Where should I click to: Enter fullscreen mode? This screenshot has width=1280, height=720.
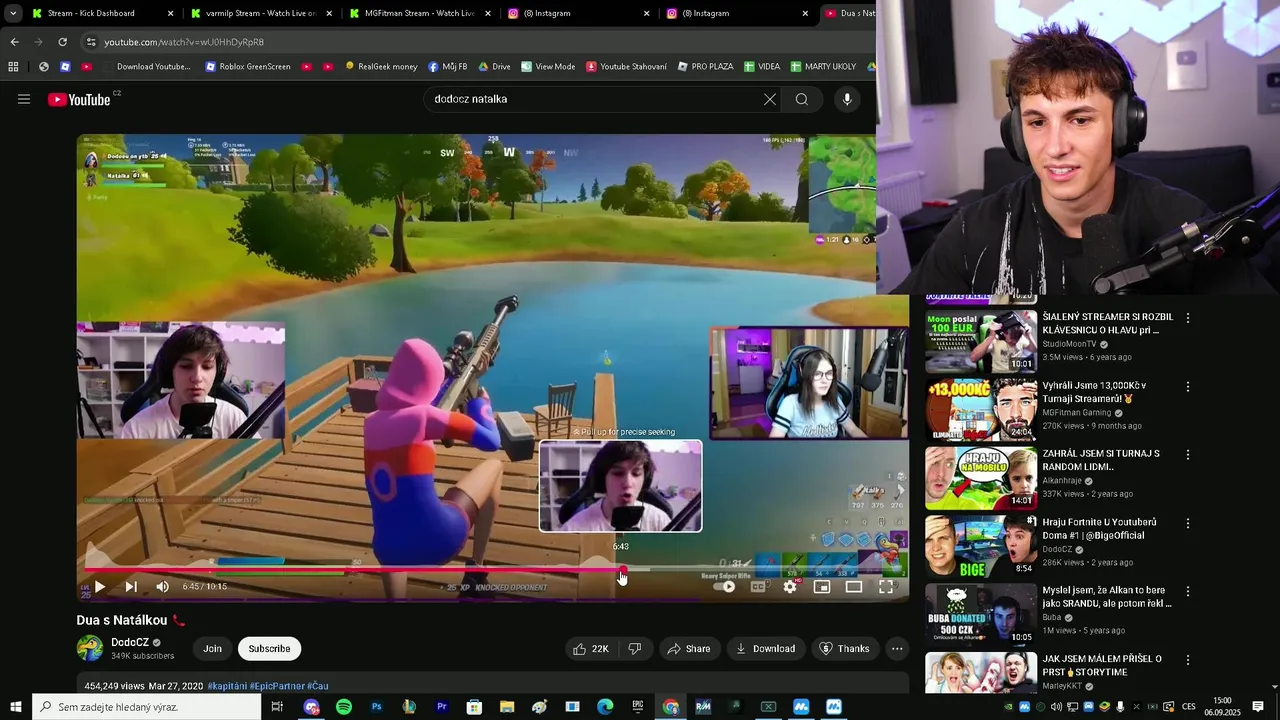coord(886,587)
